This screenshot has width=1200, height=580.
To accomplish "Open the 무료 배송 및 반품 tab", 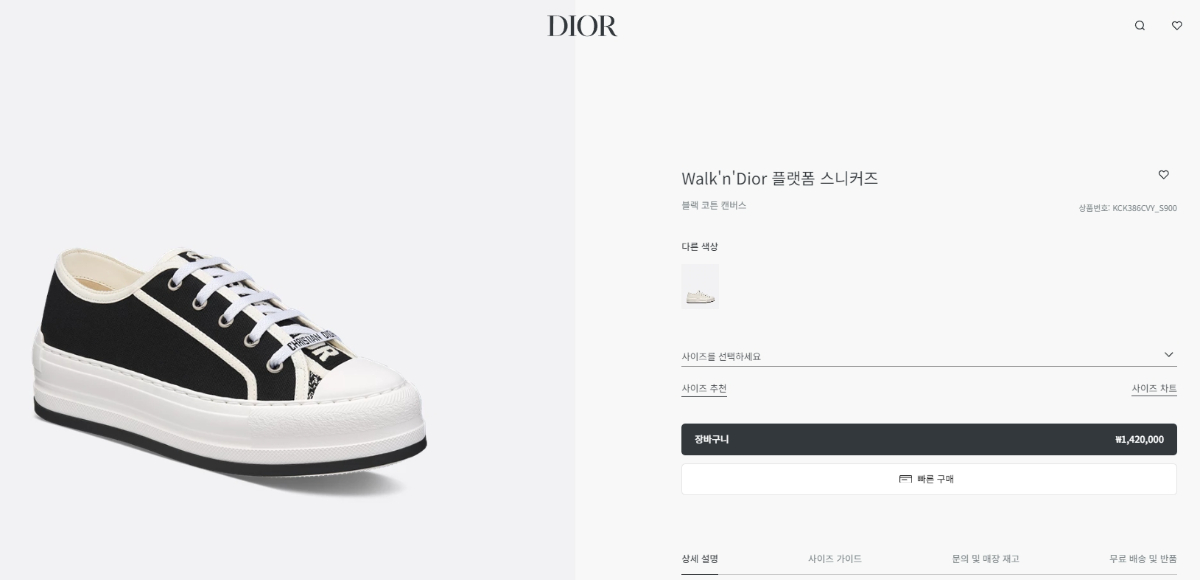I will (x=1143, y=559).
